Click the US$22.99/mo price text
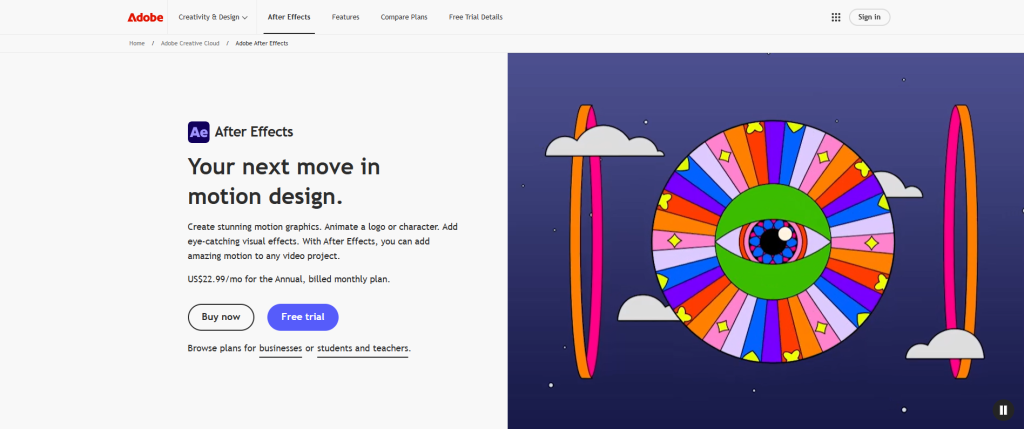 289,279
